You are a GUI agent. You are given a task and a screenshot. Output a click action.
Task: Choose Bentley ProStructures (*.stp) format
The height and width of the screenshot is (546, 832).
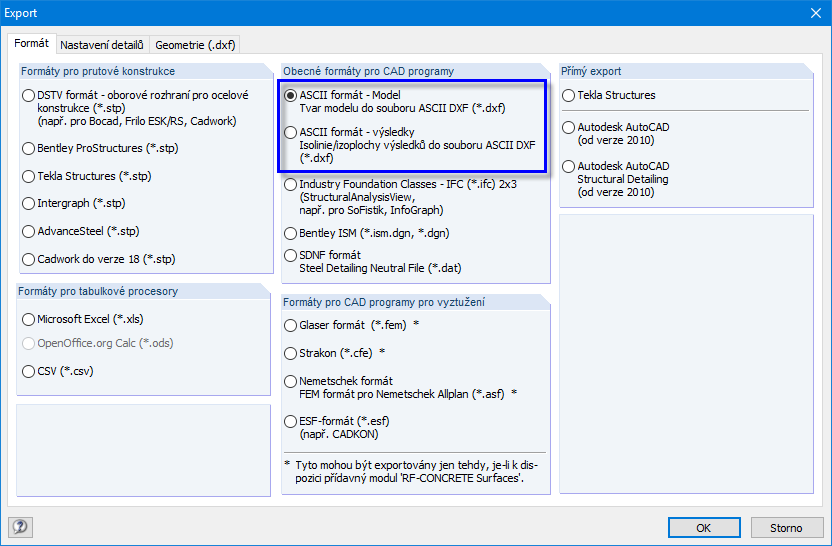pos(29,148)
